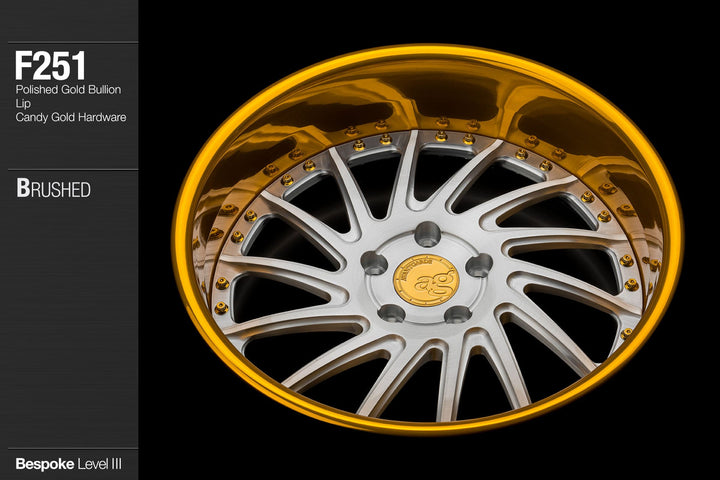Click the F251 model title
The height and width of the screenshot is (480, 720).
(50, 67)
